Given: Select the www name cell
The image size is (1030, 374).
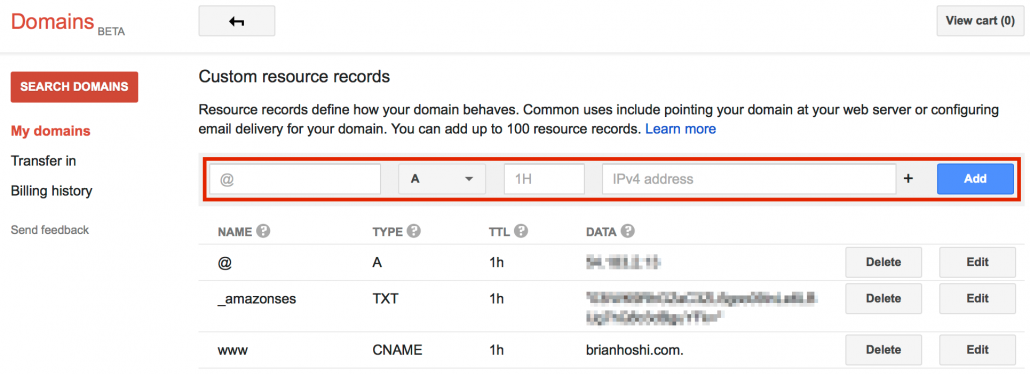Looking at the screenshot, I should [233, 350].
